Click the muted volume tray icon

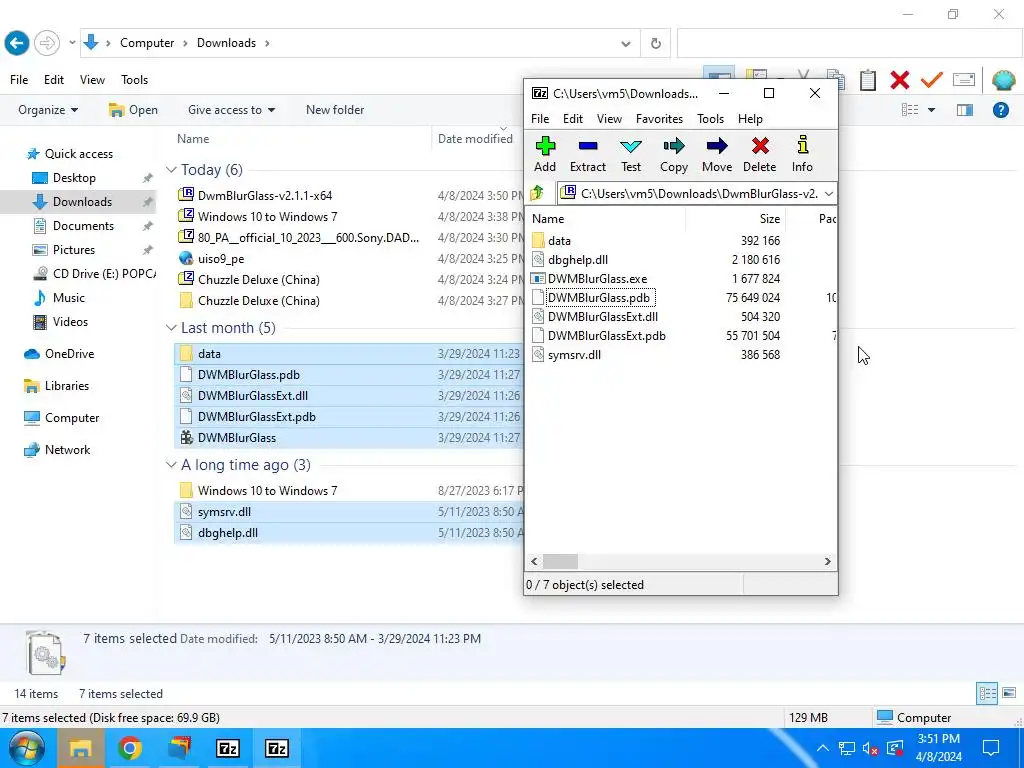point(871,748)
